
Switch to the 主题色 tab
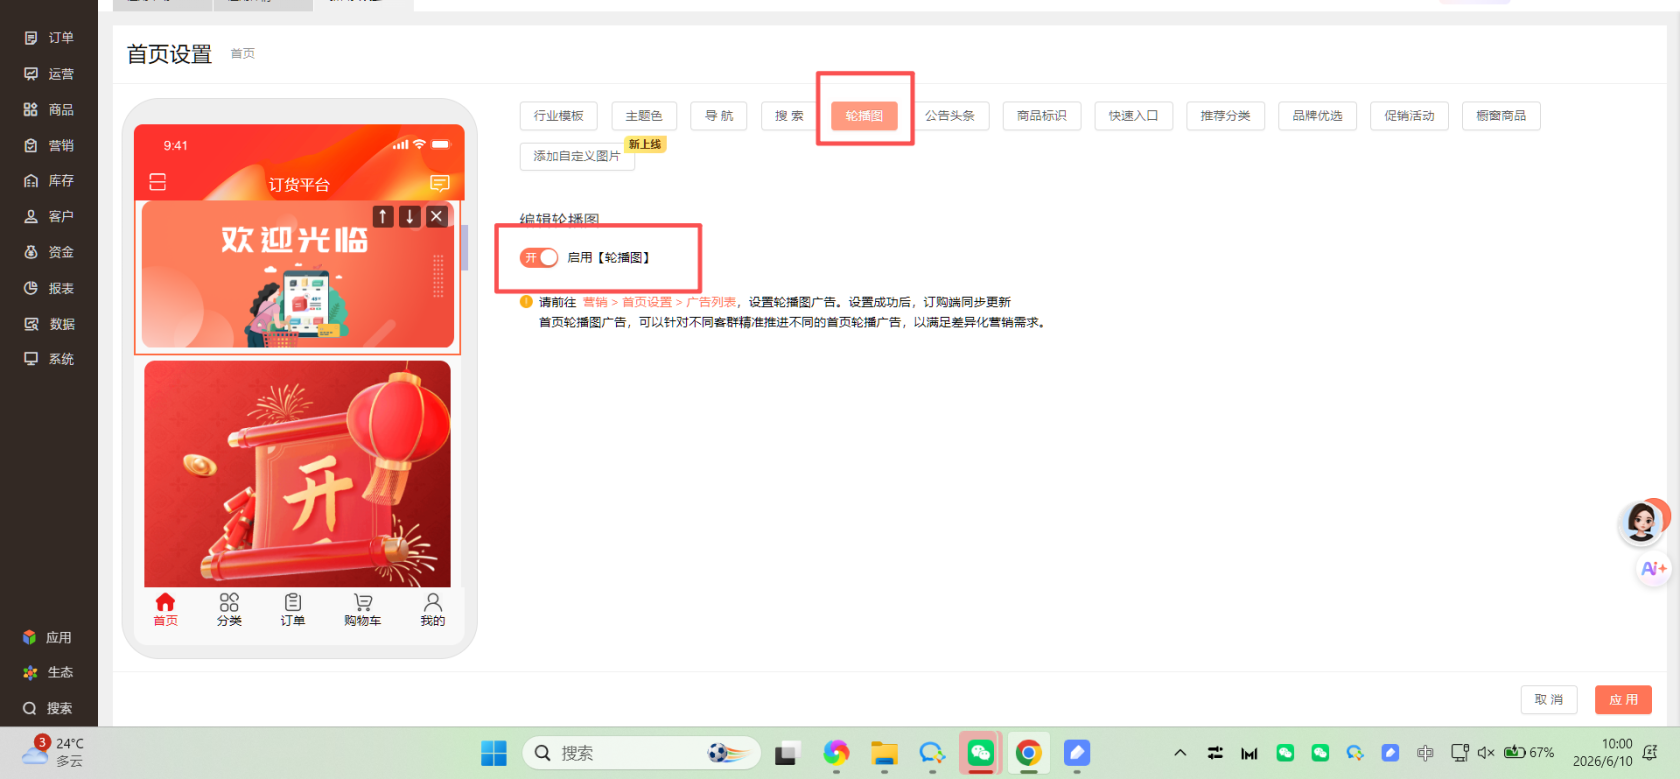pyautogui.click(x=644, y=116)
